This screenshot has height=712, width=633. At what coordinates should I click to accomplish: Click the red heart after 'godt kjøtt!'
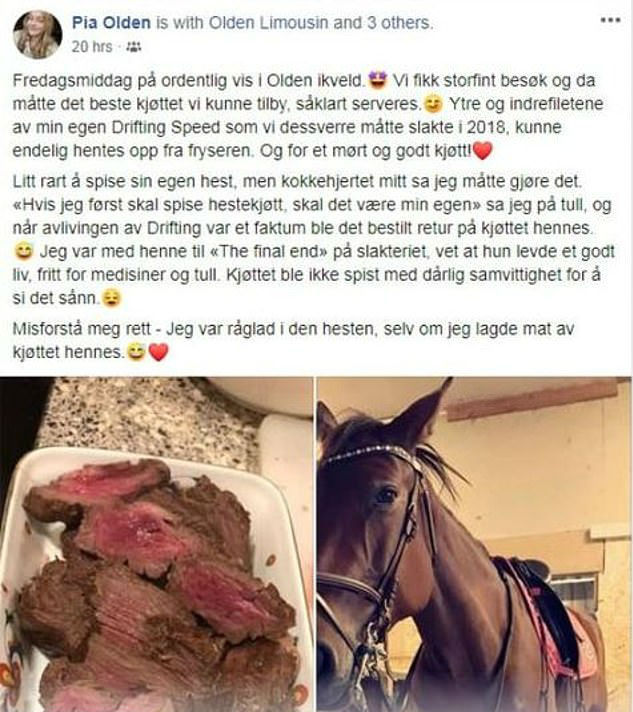(x=482, y=151)
